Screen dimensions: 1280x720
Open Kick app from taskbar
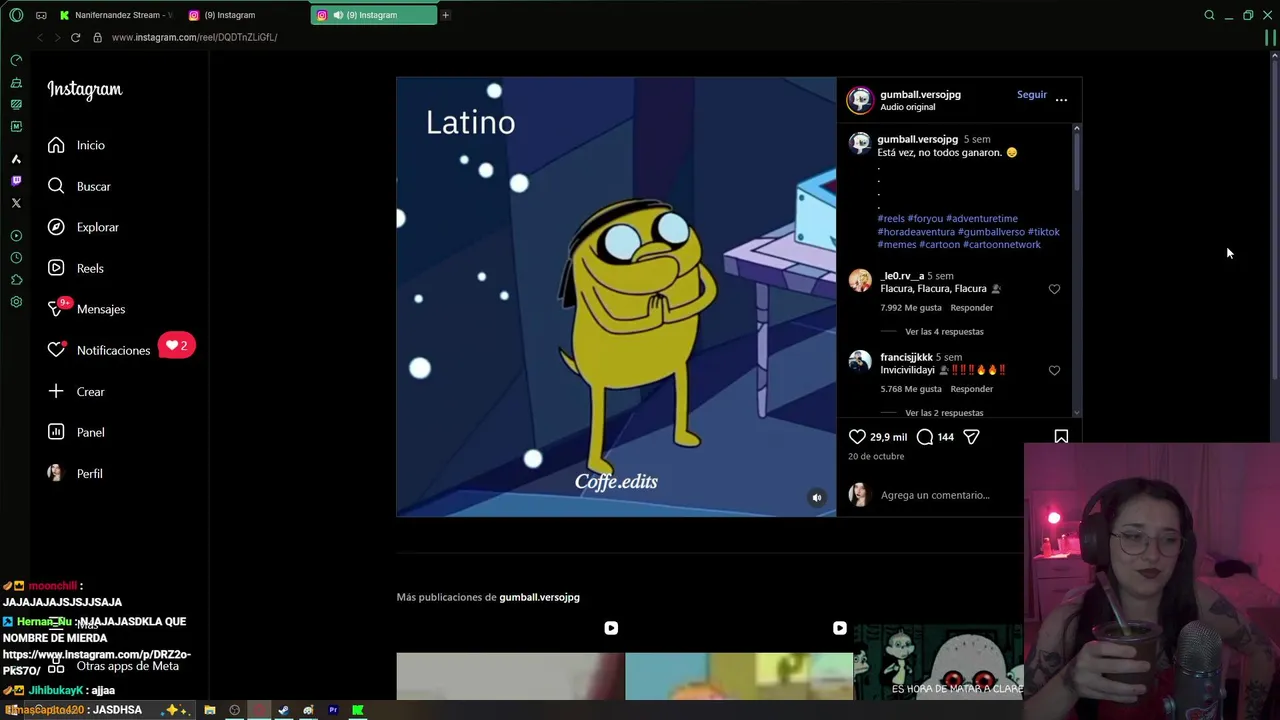(358, 710)
